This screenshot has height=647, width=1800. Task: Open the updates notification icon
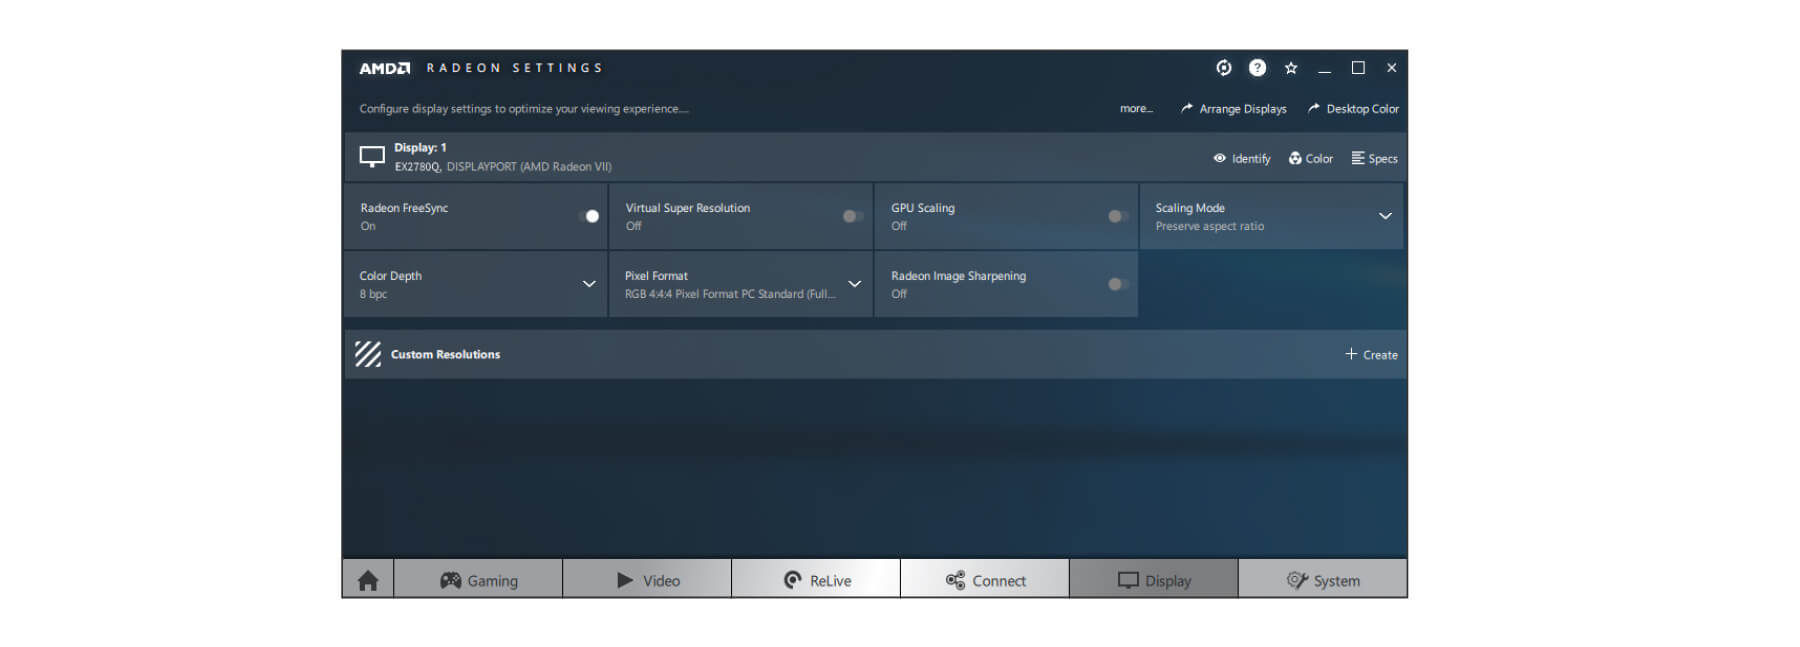[1224, 68]
